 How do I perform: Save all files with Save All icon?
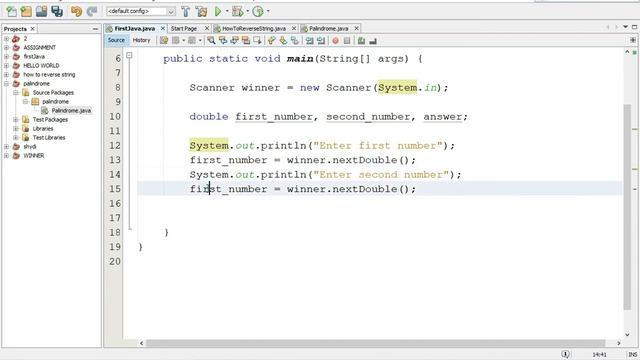(x=57, y=11)
